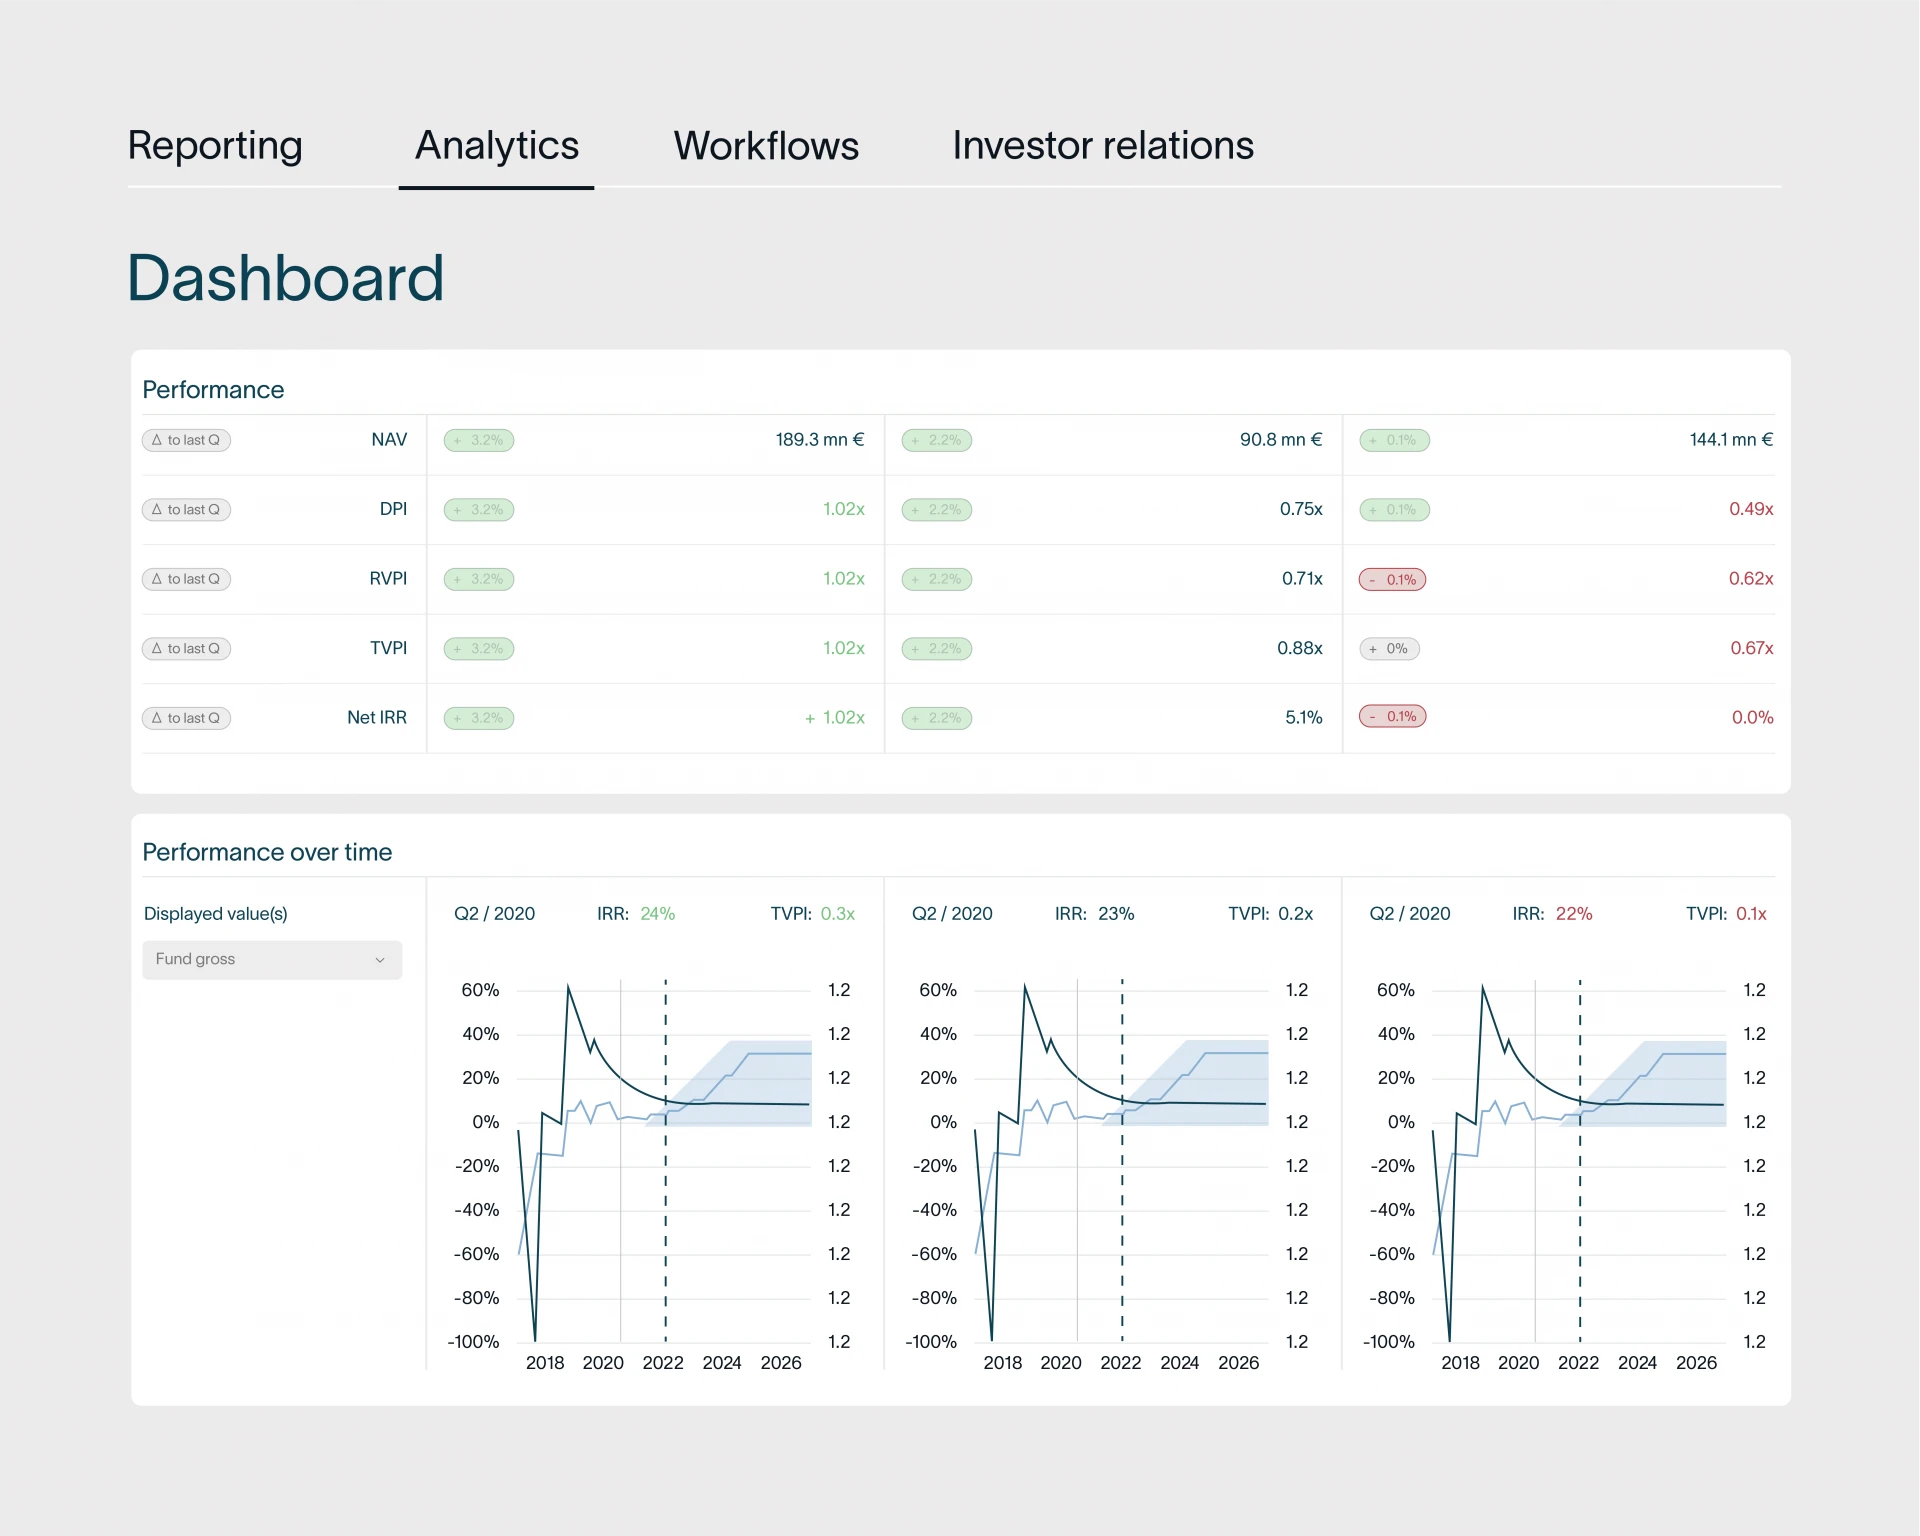The width and height of the screenshot is (1920, 1536).
Task: Click the delta icon in the Net IRR row pill
Action: pos(157,718)
